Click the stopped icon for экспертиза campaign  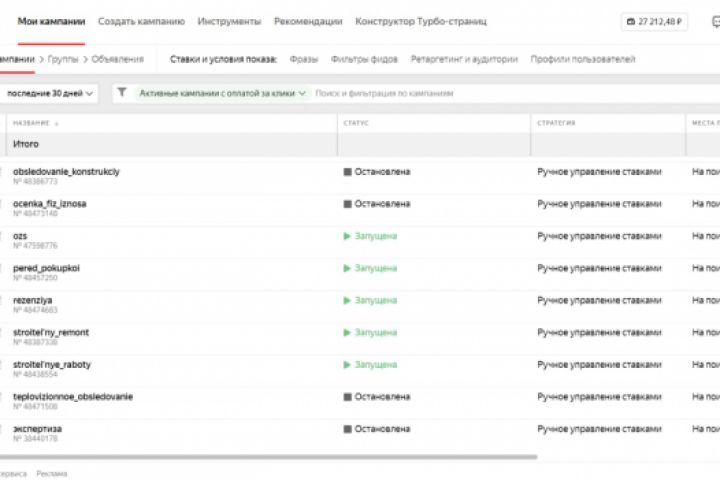[x=347, y=429]
